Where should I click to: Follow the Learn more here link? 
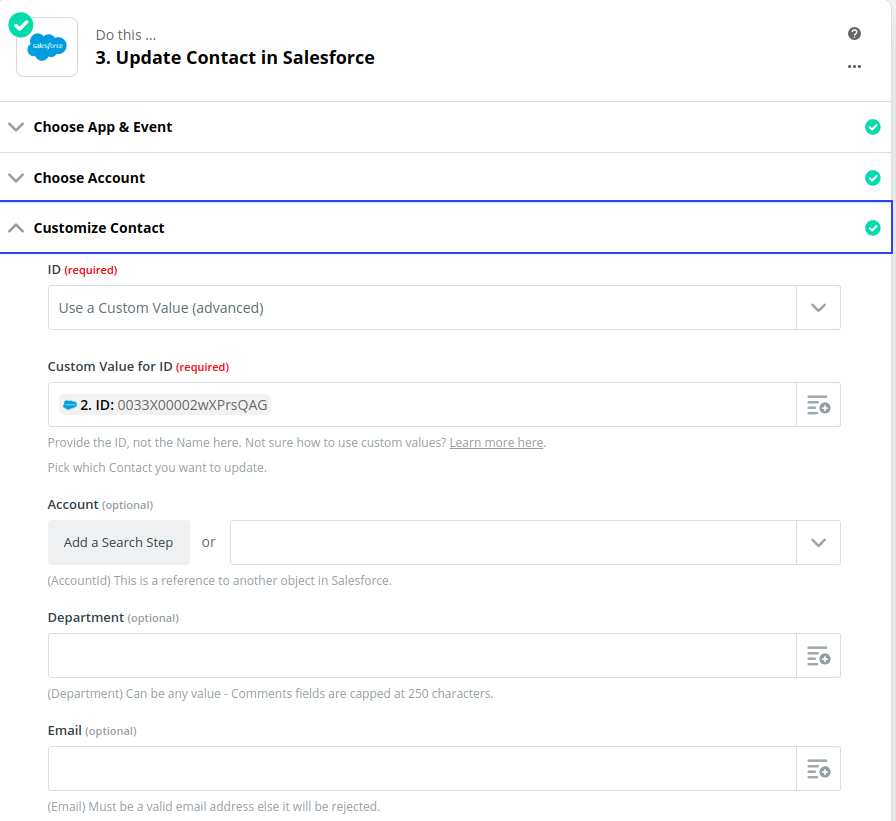[x=496, y=443]
